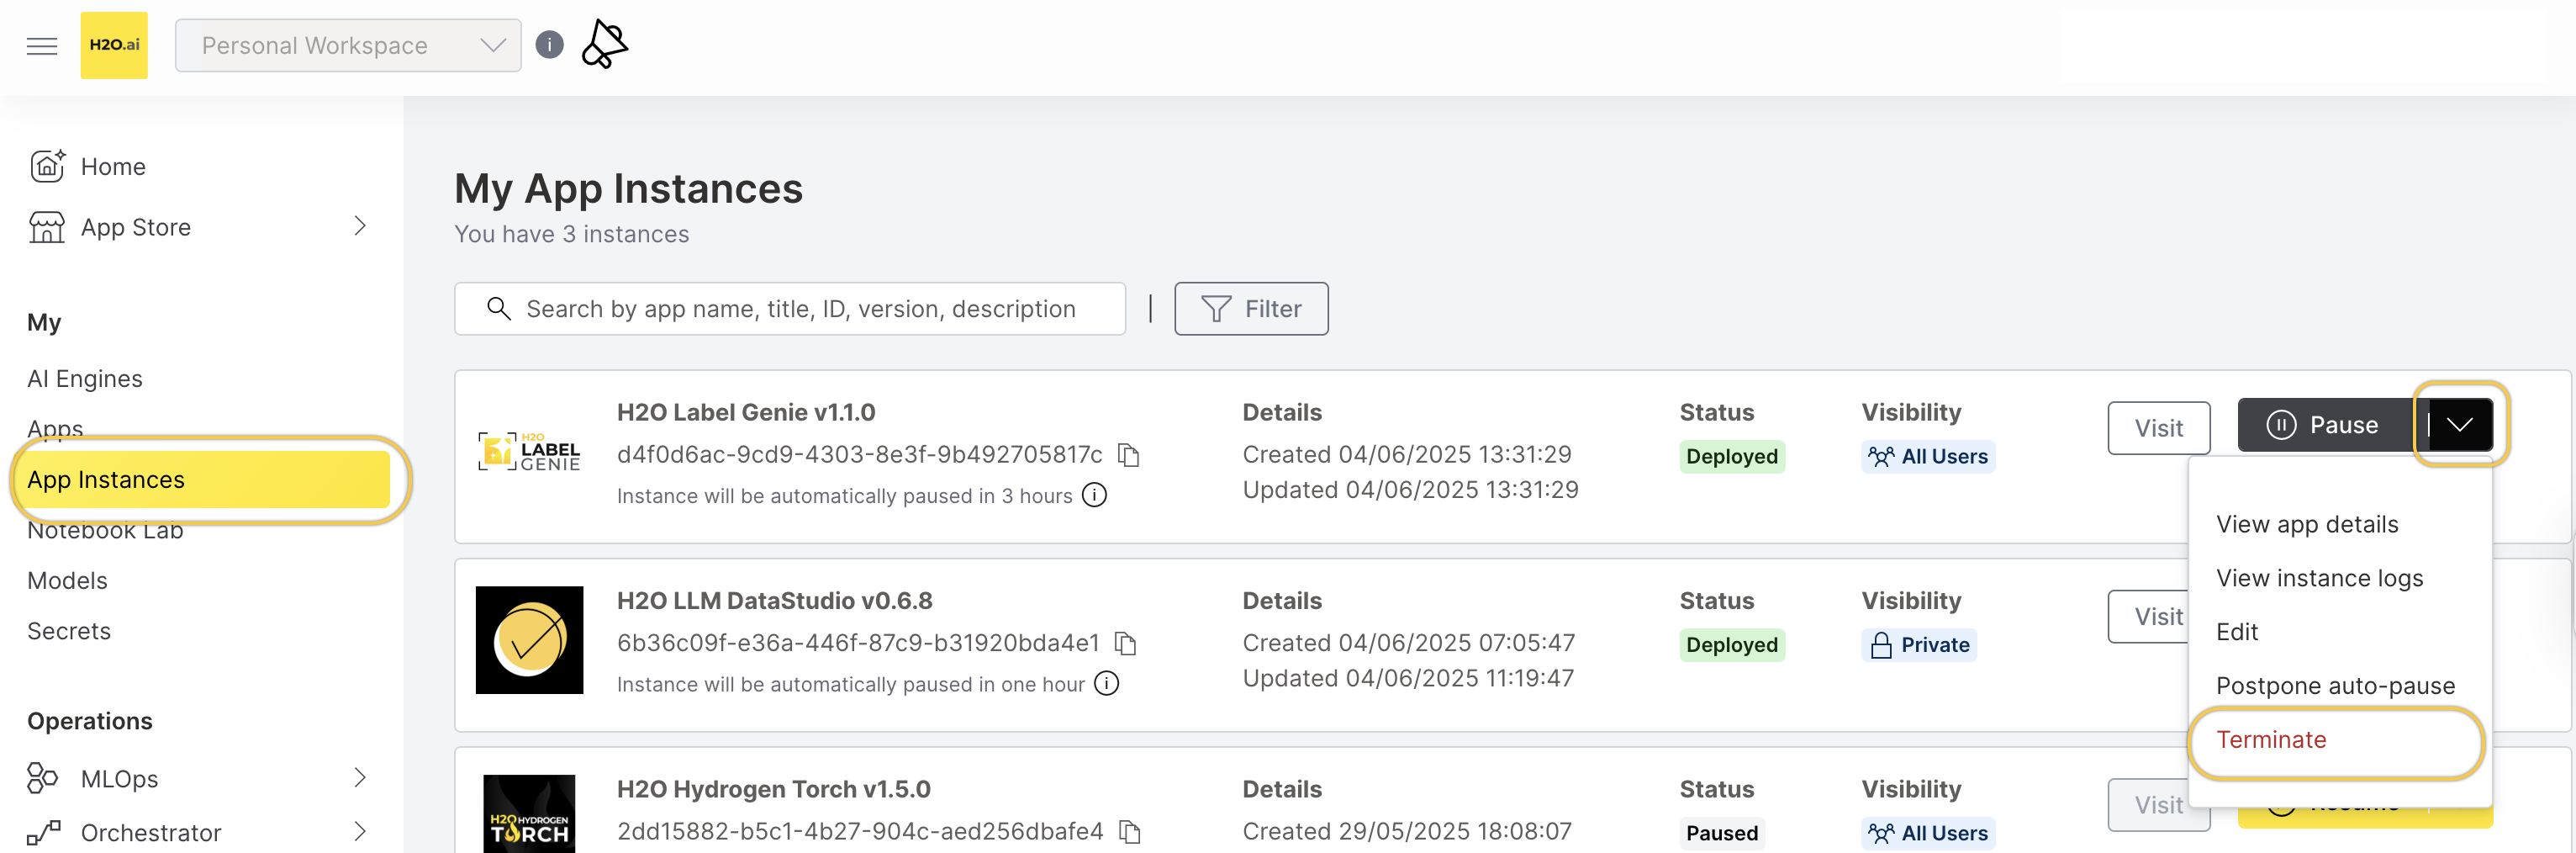This screenshot has width=2576, height=853.
Task: Open notifications bell icon
Action: pyautogui.click(x=604, y=45)
